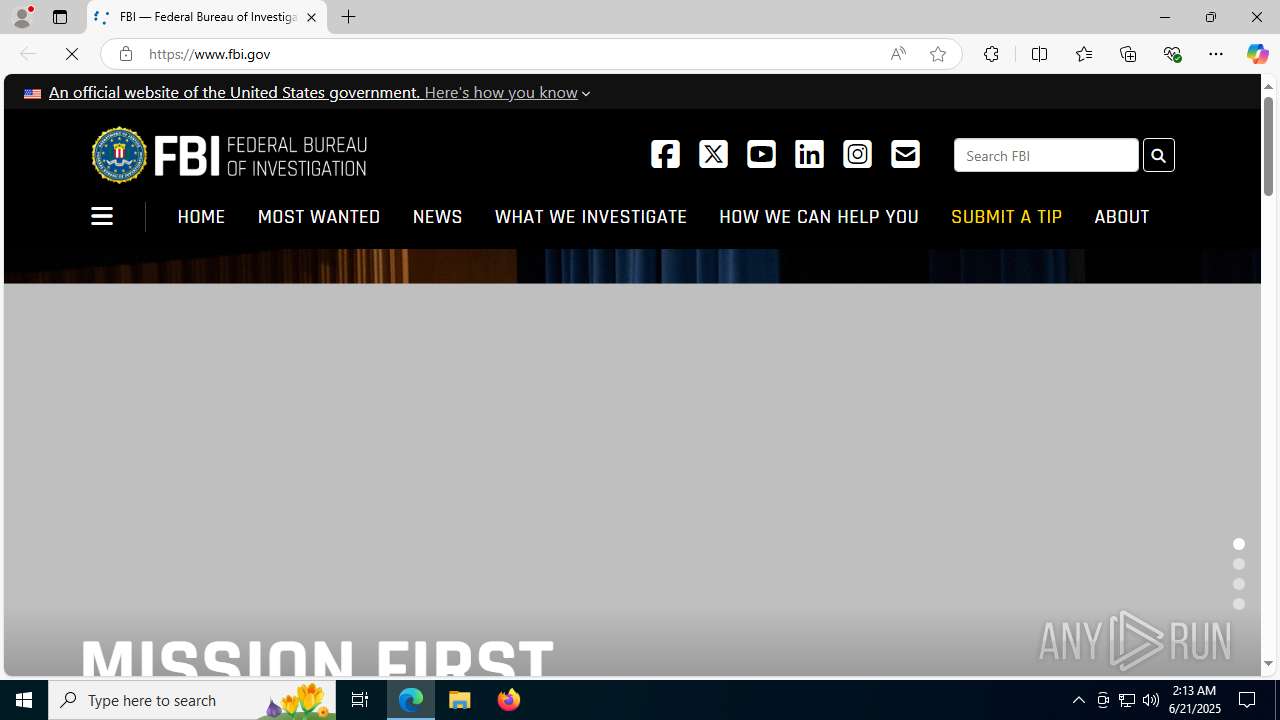Select the FBI tab title
1280x720 pixels.
pos(208,17)
